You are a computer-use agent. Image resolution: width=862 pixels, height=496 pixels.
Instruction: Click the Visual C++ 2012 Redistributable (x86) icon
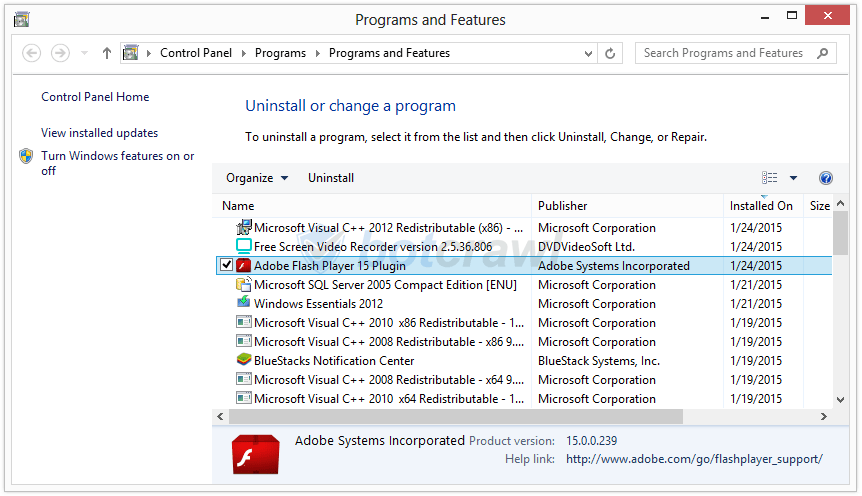click(244, 227)
